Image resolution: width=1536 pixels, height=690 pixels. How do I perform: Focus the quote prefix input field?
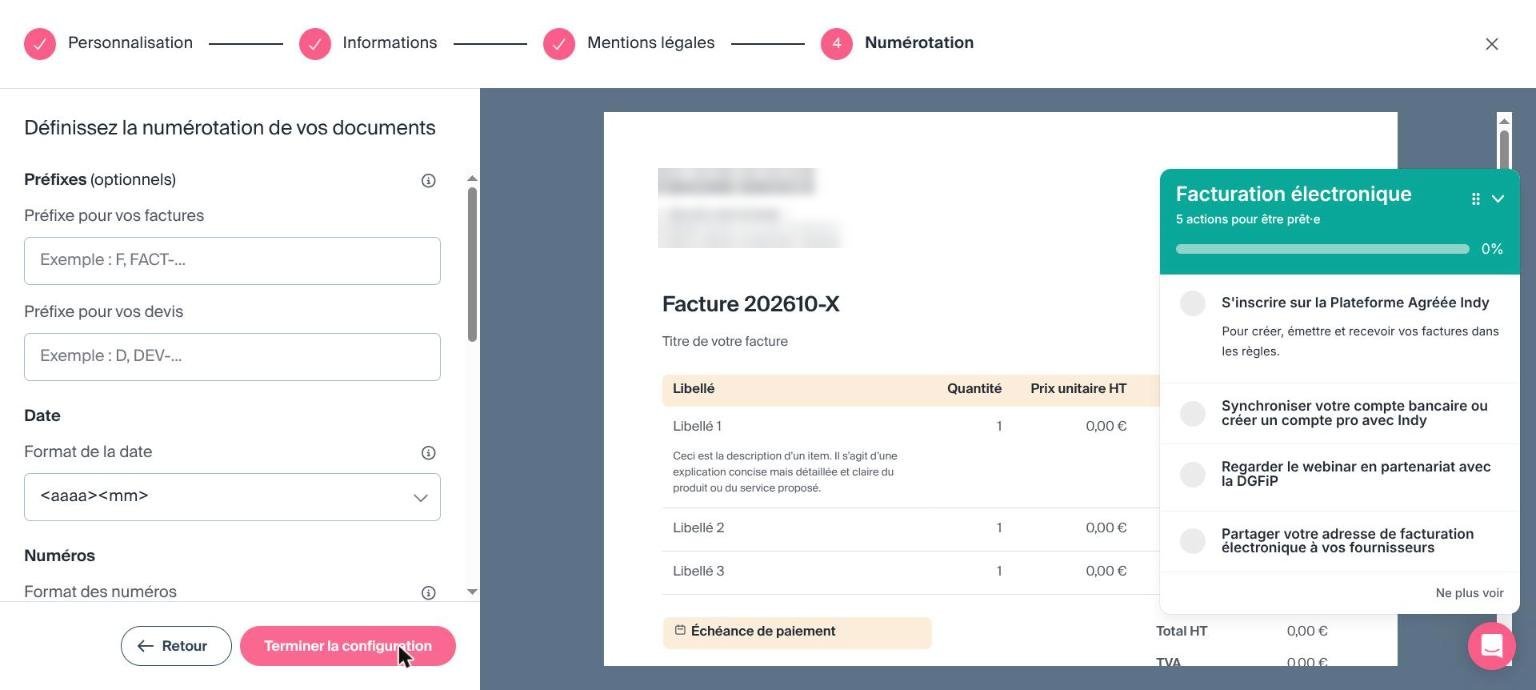pos(232,357)
